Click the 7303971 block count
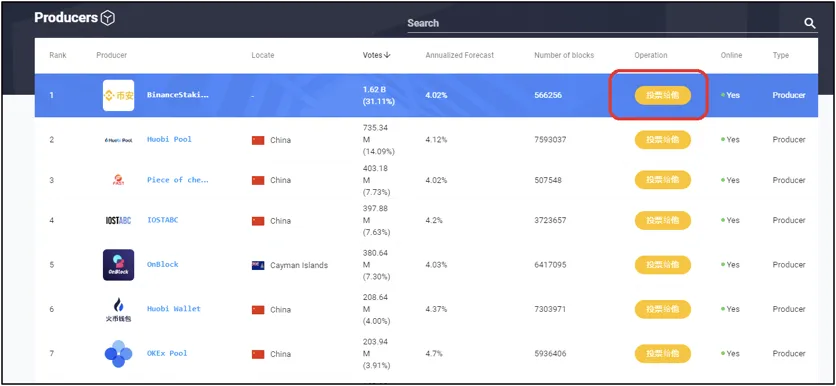Viewport: 836px width, 386px height. click(550, 309)
